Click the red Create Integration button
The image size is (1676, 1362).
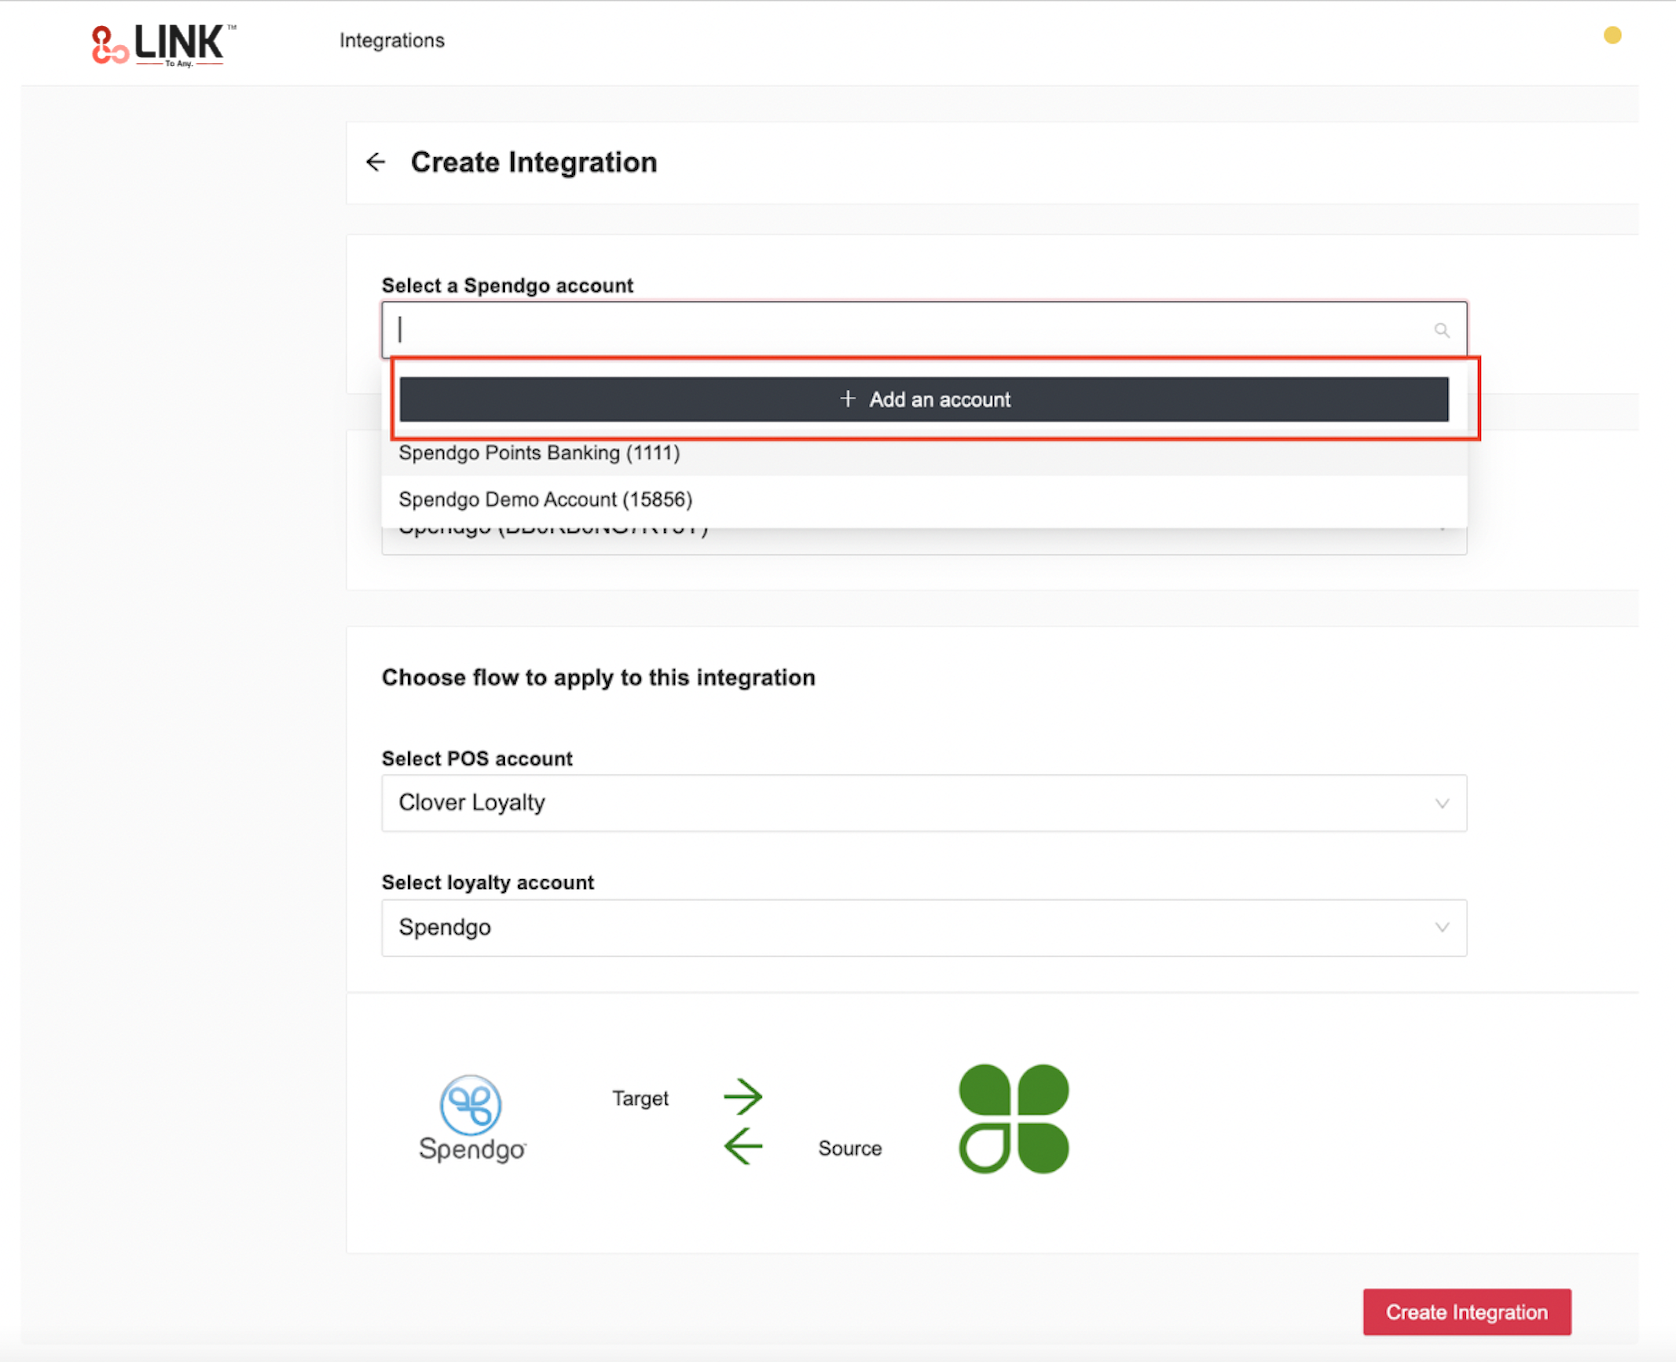click(1466, 1312)
